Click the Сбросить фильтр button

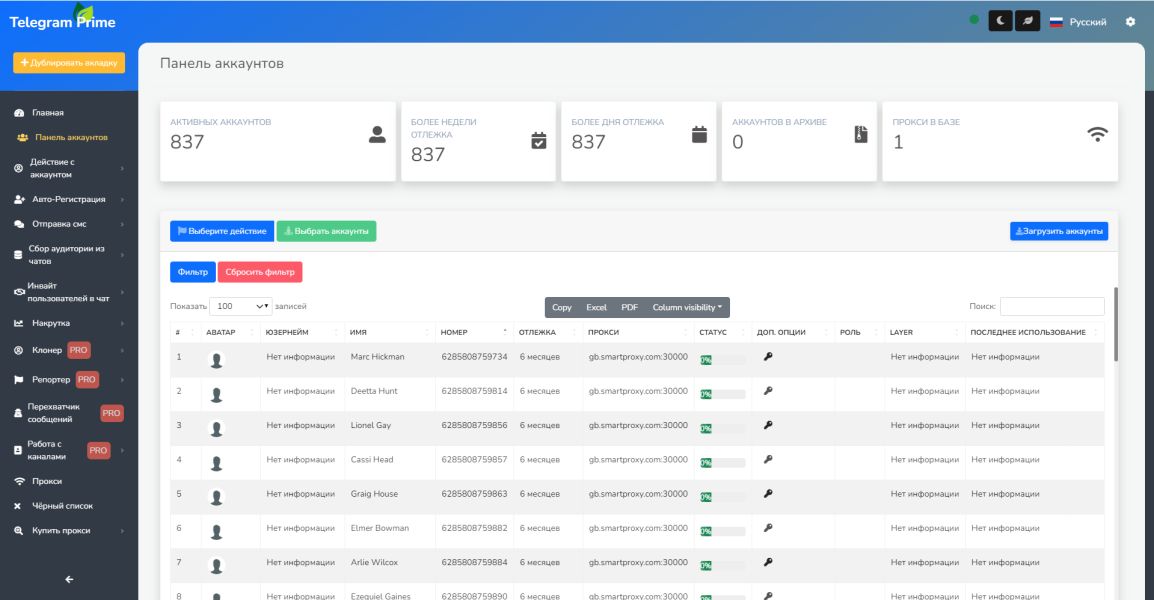tap(259, 271)
